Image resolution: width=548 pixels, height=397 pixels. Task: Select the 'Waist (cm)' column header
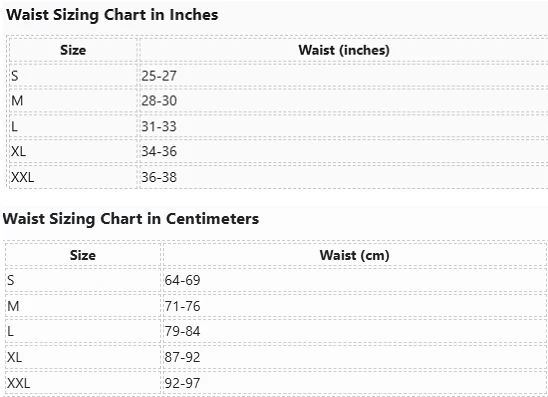(354, 255)
